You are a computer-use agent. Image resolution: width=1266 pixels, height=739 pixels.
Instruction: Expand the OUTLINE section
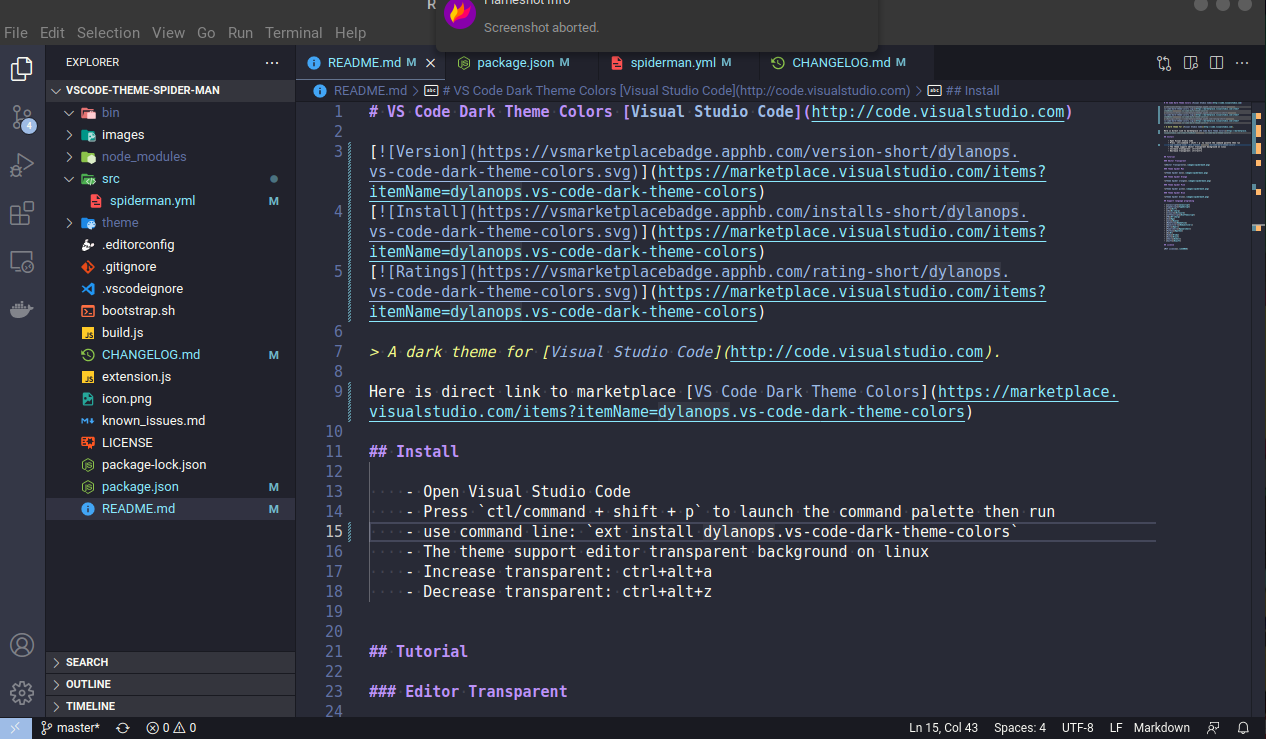[170, 684]
